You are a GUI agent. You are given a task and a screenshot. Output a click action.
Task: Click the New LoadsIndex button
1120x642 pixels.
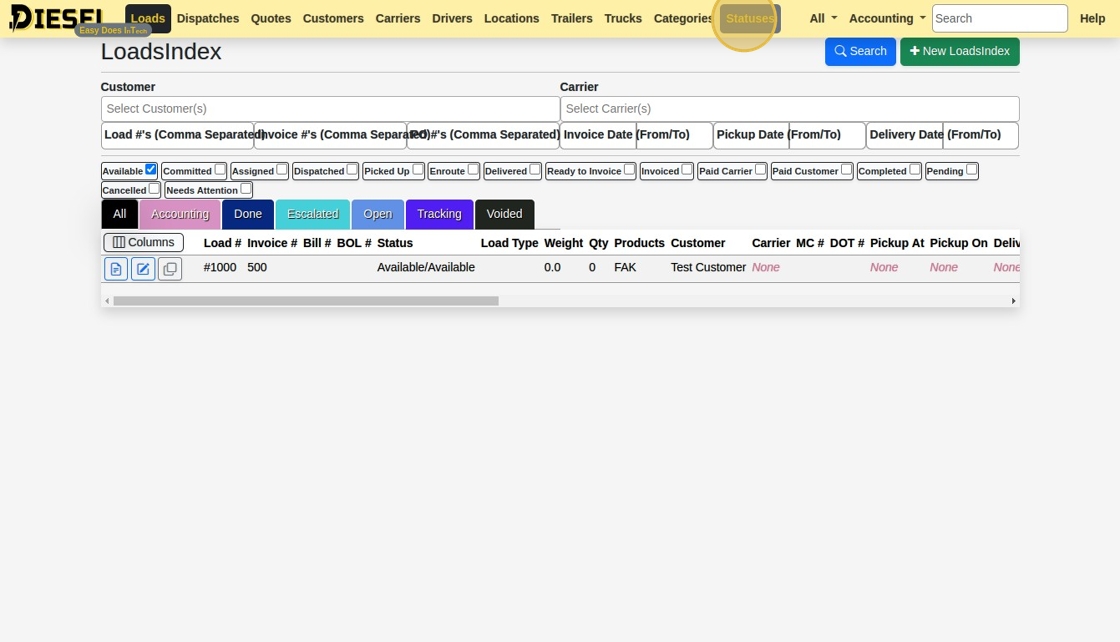click(959, 51)
